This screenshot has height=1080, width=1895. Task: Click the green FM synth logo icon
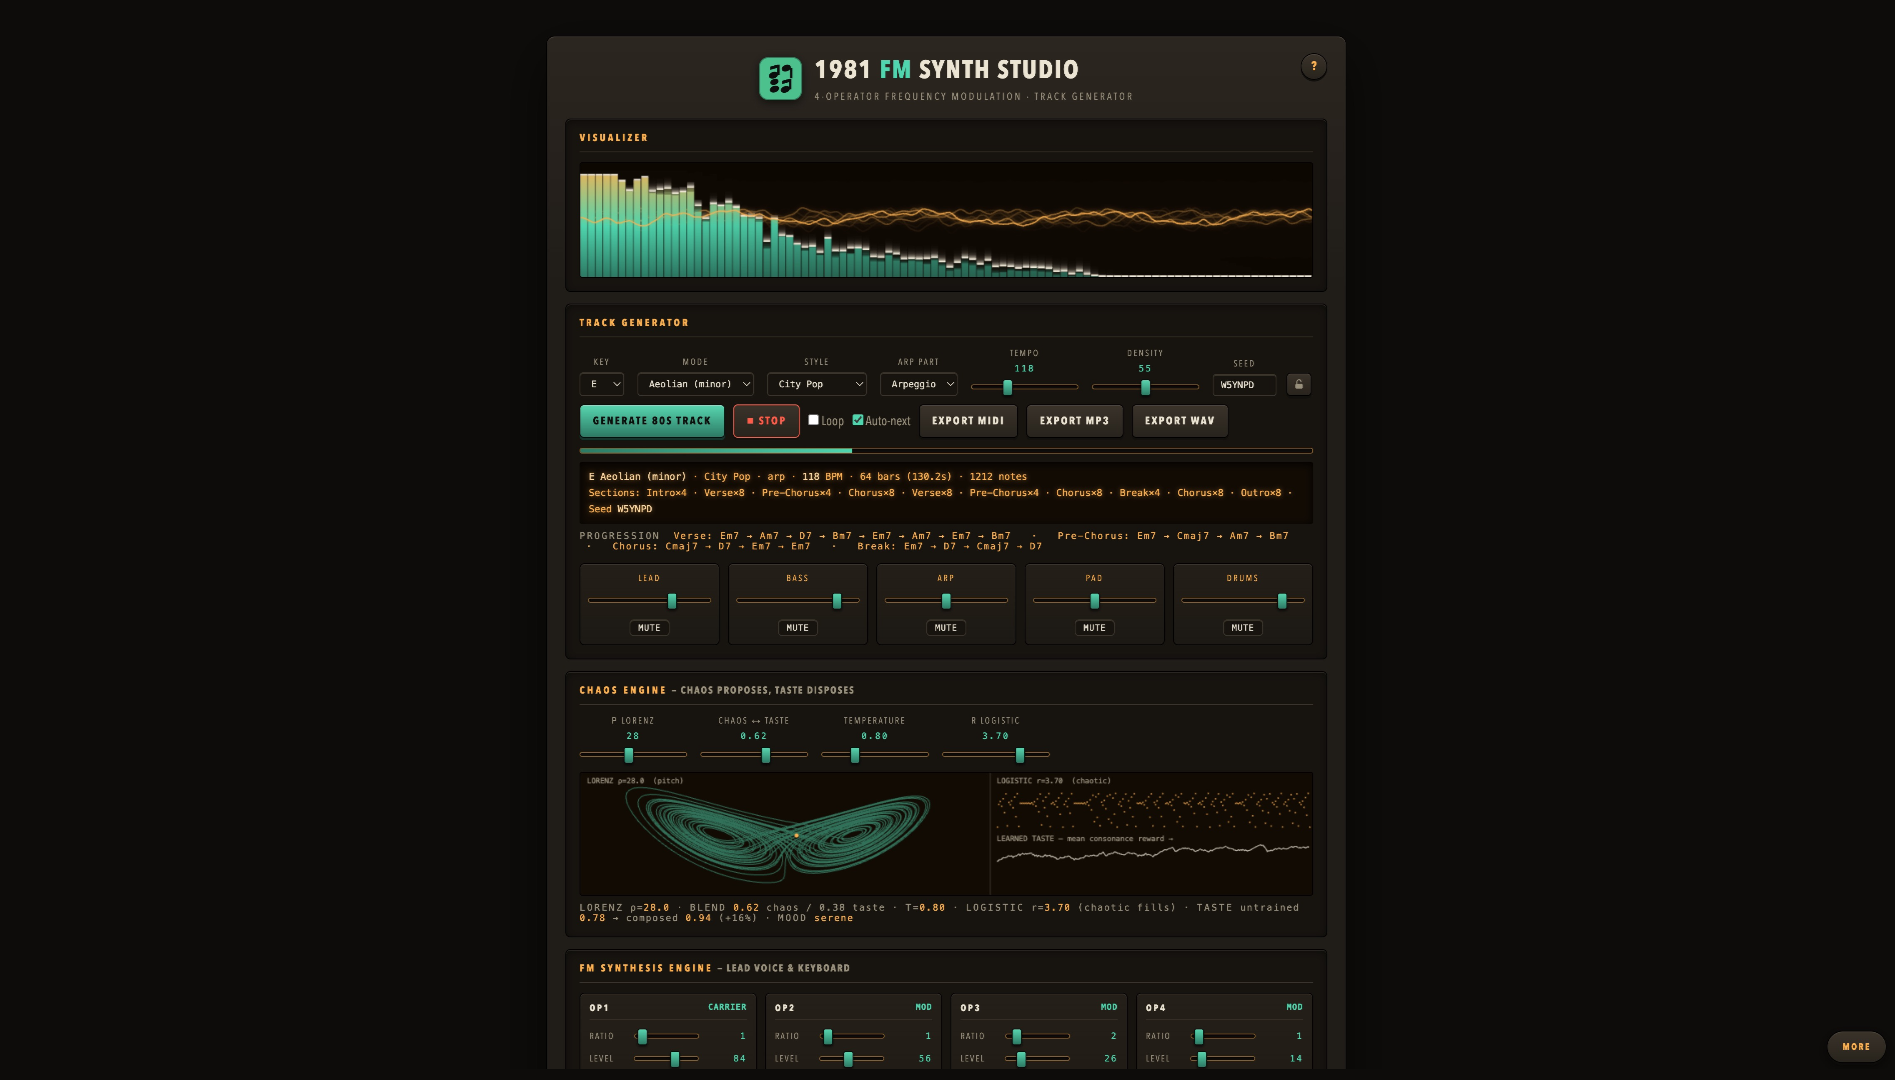point(780,78)
